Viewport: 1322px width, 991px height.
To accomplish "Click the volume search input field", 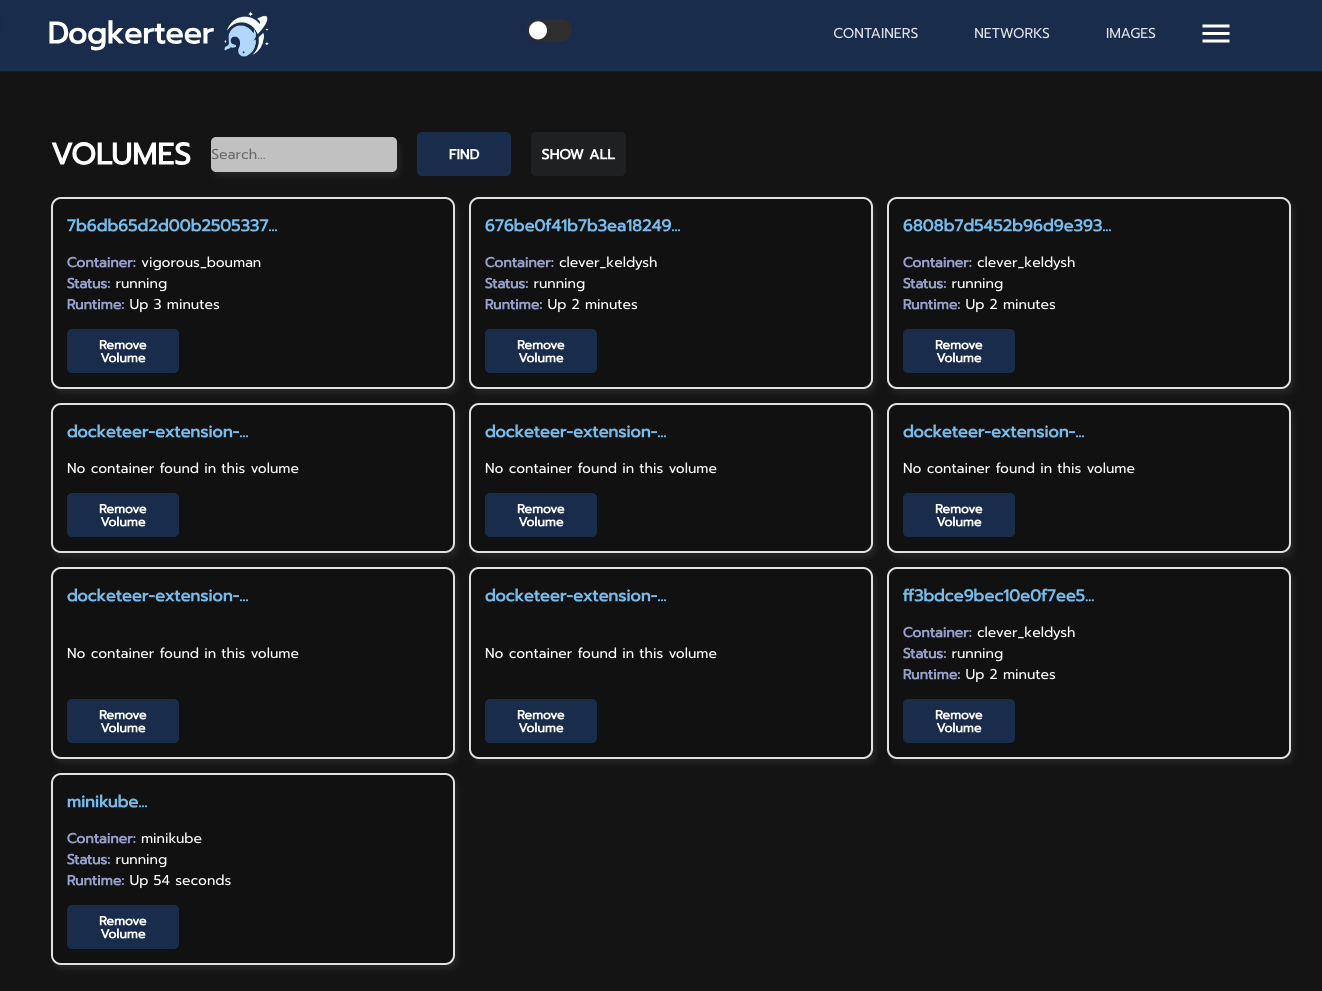I will click(304, 154).
